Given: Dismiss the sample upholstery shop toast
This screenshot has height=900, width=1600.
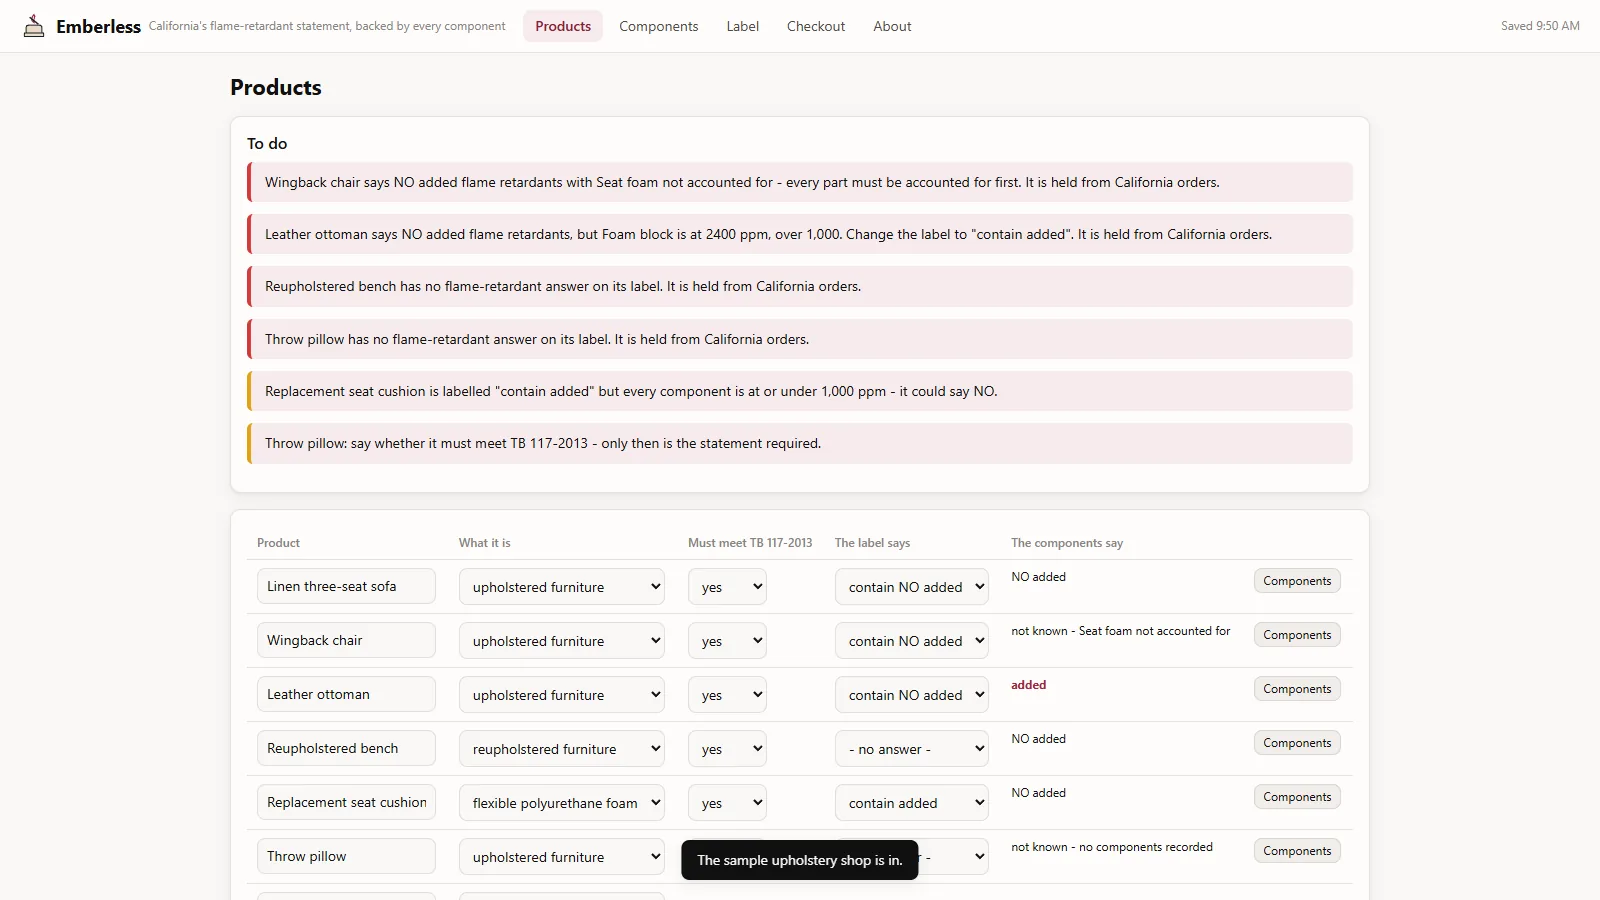Looking at the screenshot, I should click(800, 860).
